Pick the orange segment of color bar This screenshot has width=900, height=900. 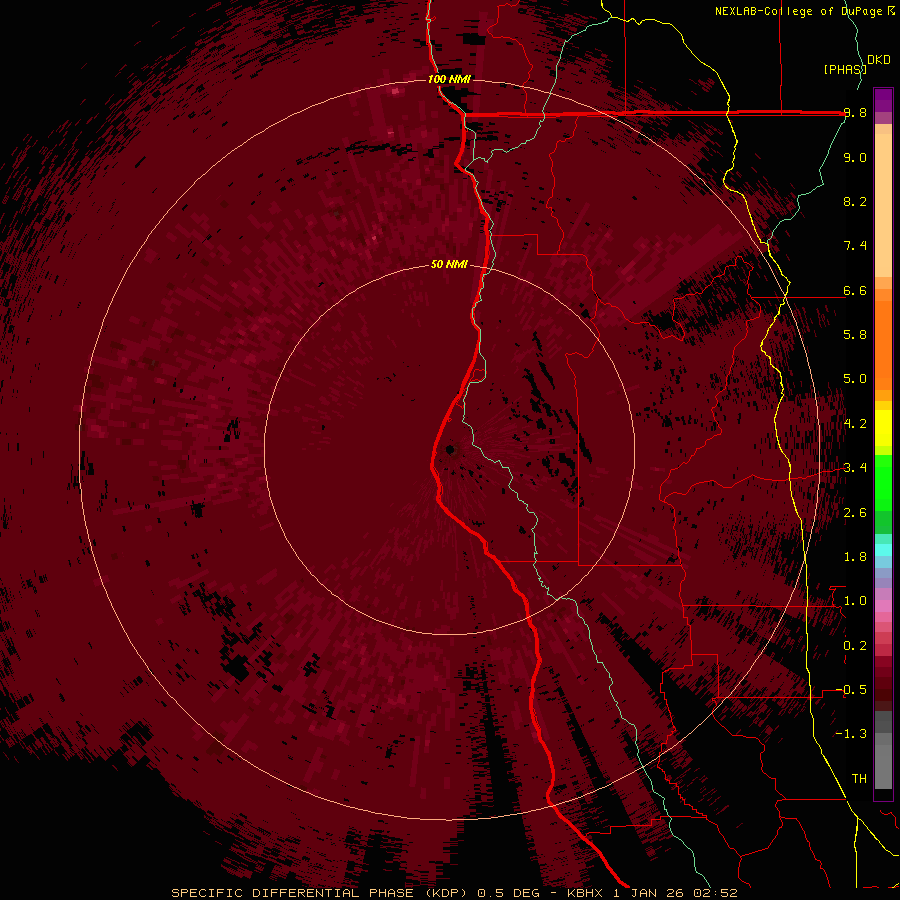tap(883, 344)
